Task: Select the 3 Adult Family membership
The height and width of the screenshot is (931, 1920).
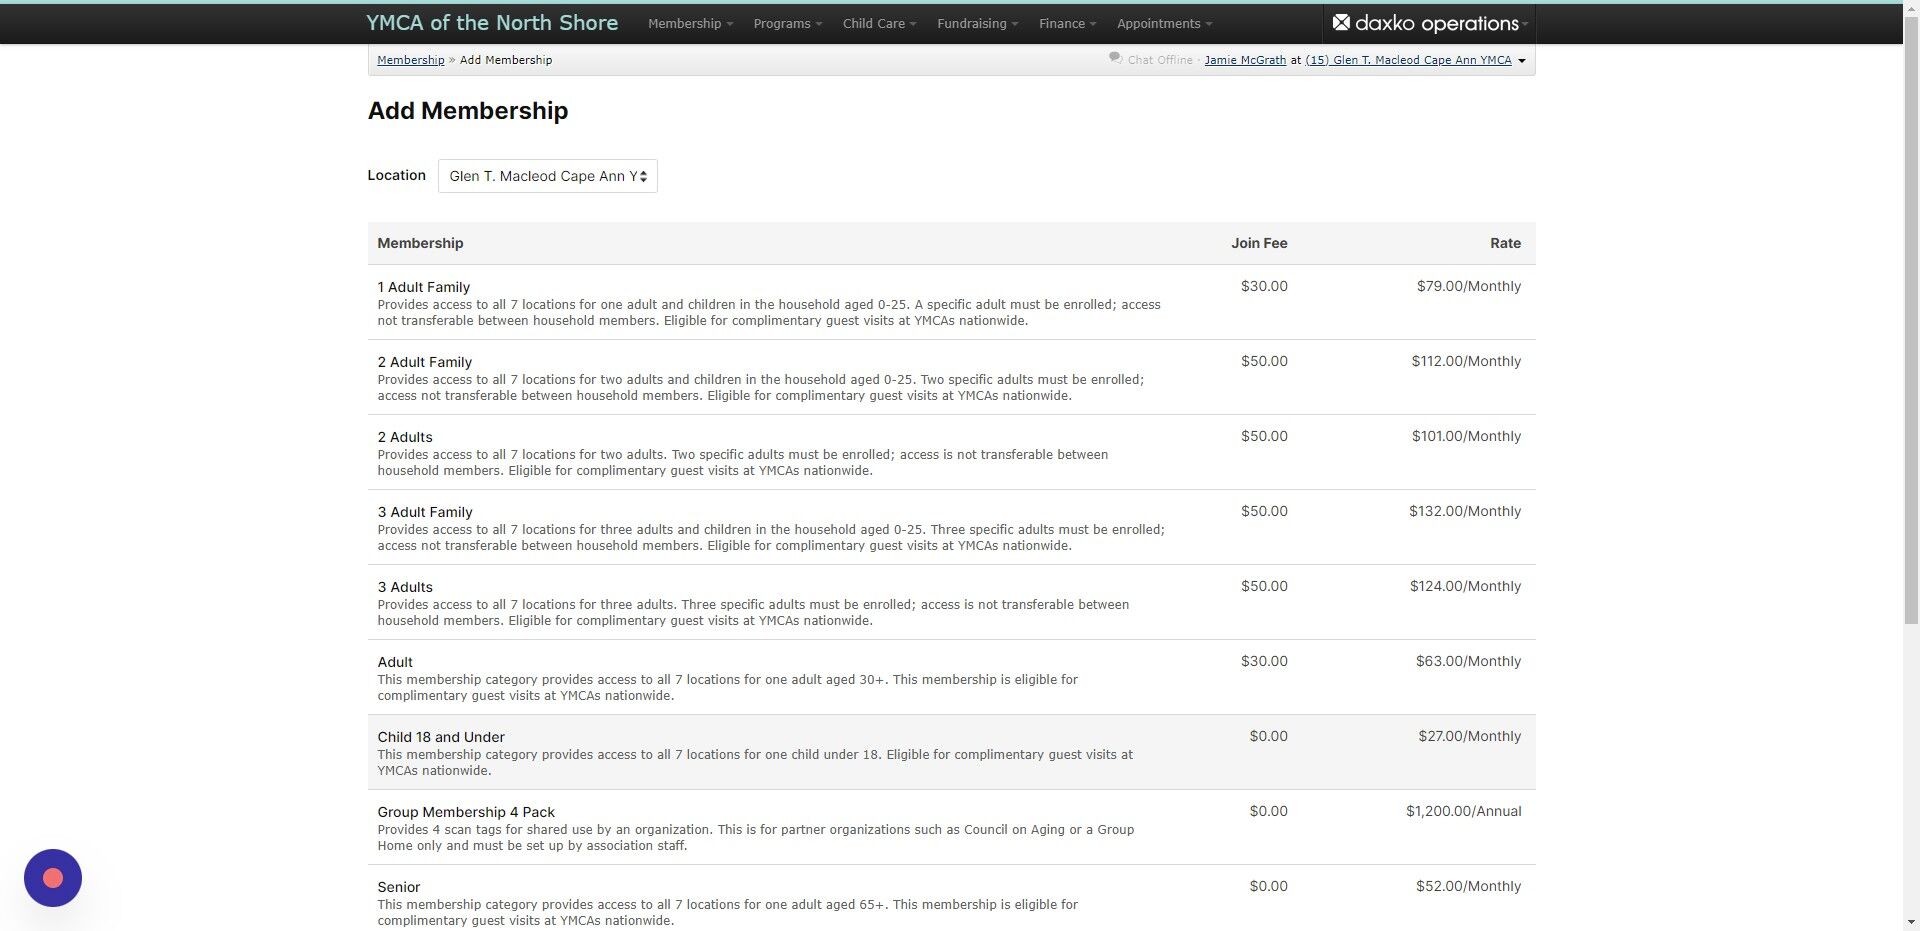Action: 424,512
